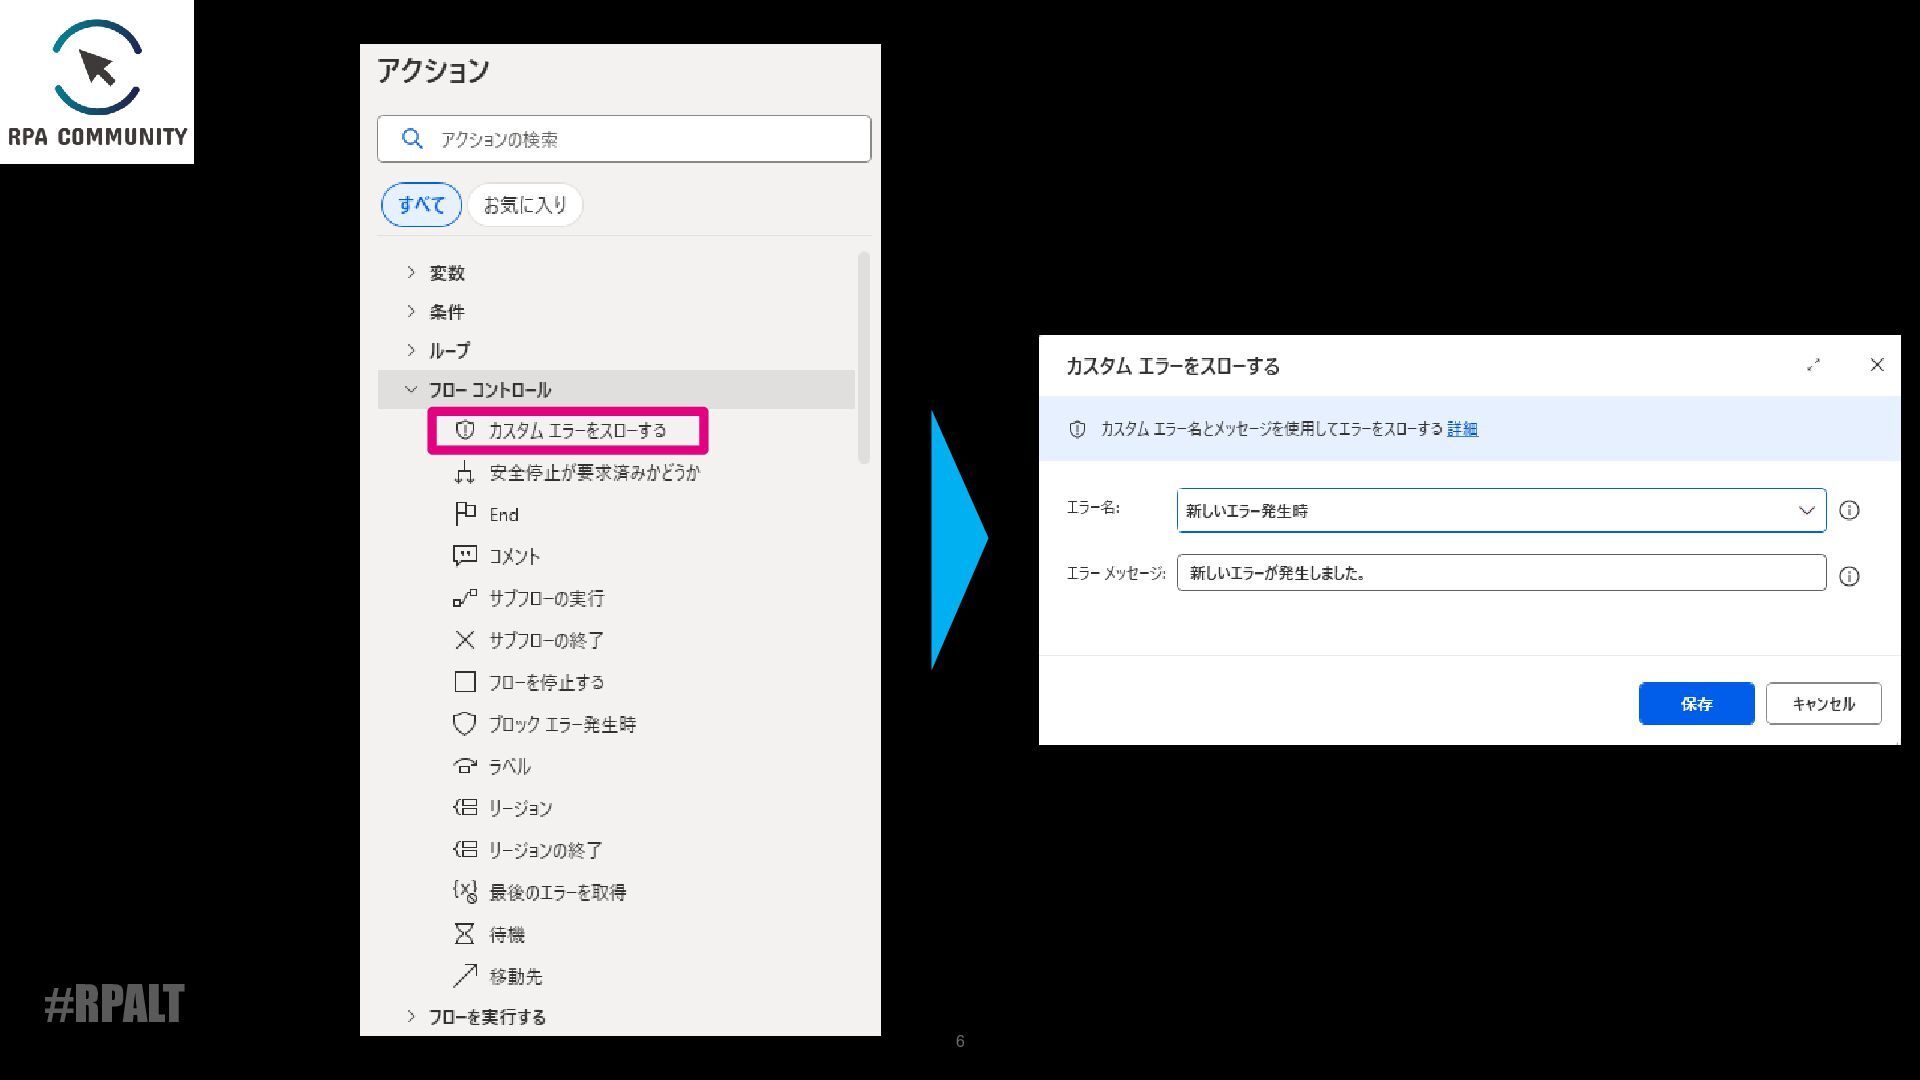The height and width of the screenshot is (1080, 1920).
Task: Click the flag icon for End action
Action: 465,514
